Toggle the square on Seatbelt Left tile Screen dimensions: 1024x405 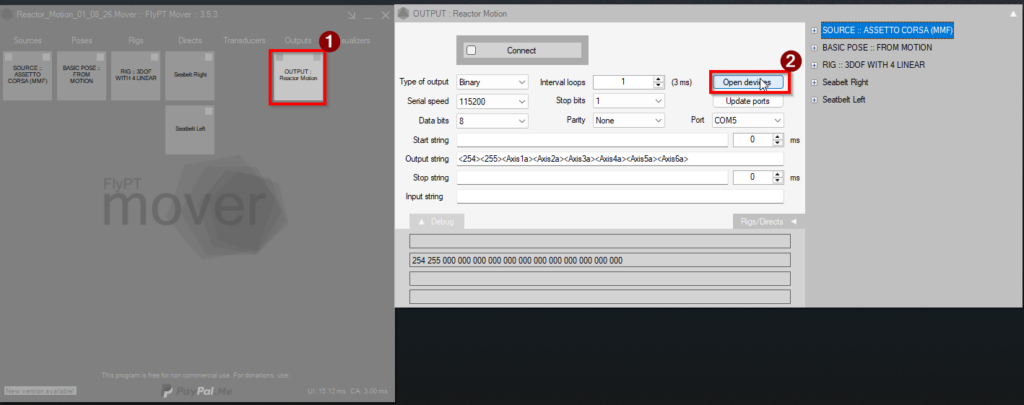208,110
